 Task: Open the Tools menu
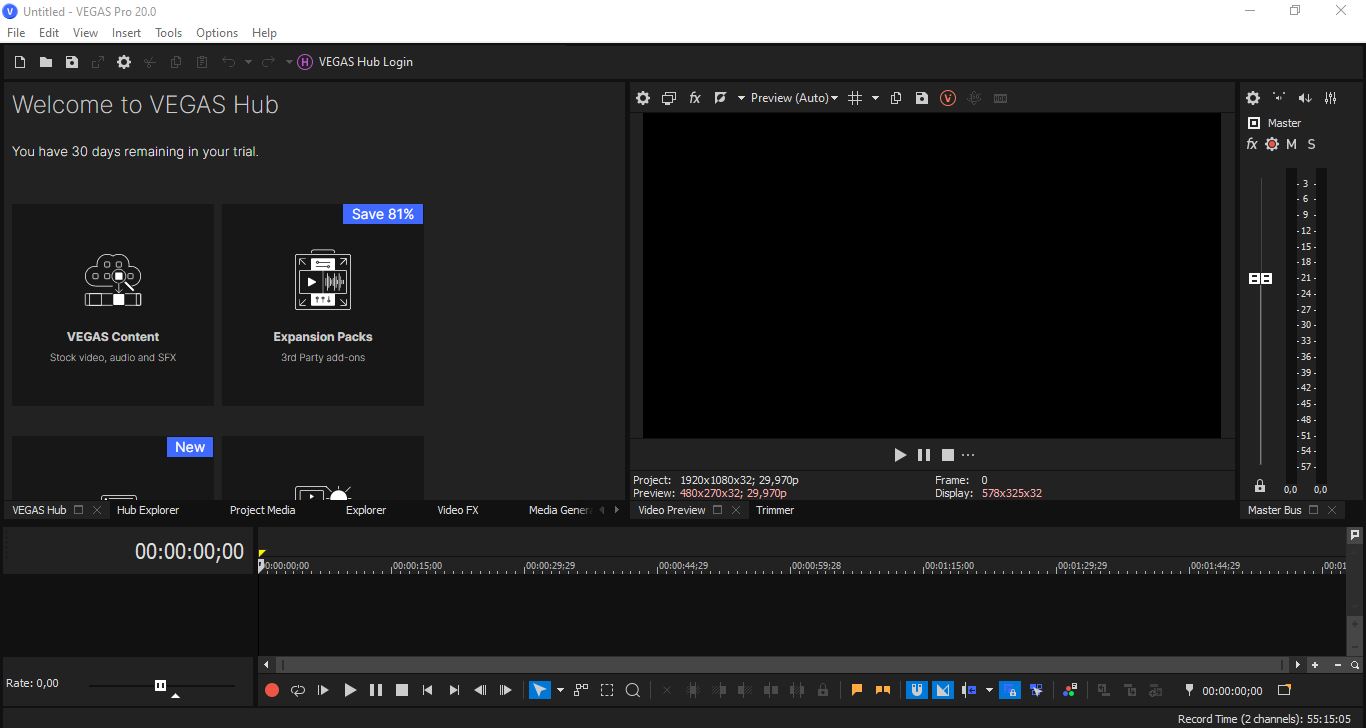click(168, 32)
